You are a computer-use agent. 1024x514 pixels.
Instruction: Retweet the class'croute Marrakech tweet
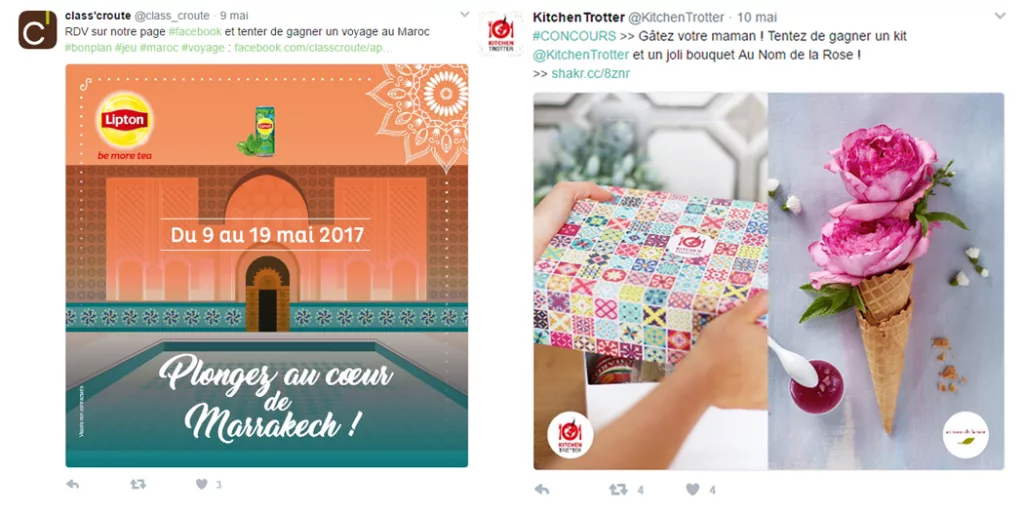point(138,485)
